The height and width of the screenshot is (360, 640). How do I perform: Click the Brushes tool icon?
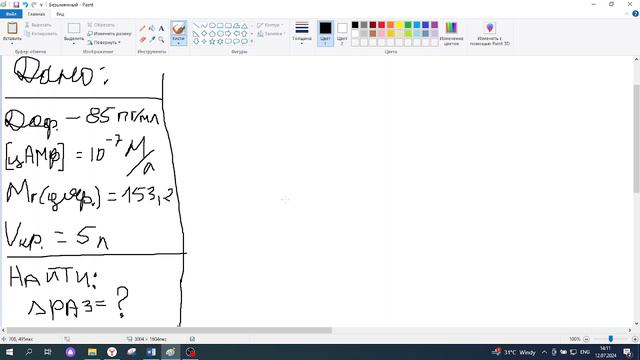click(x=178, y=29)
